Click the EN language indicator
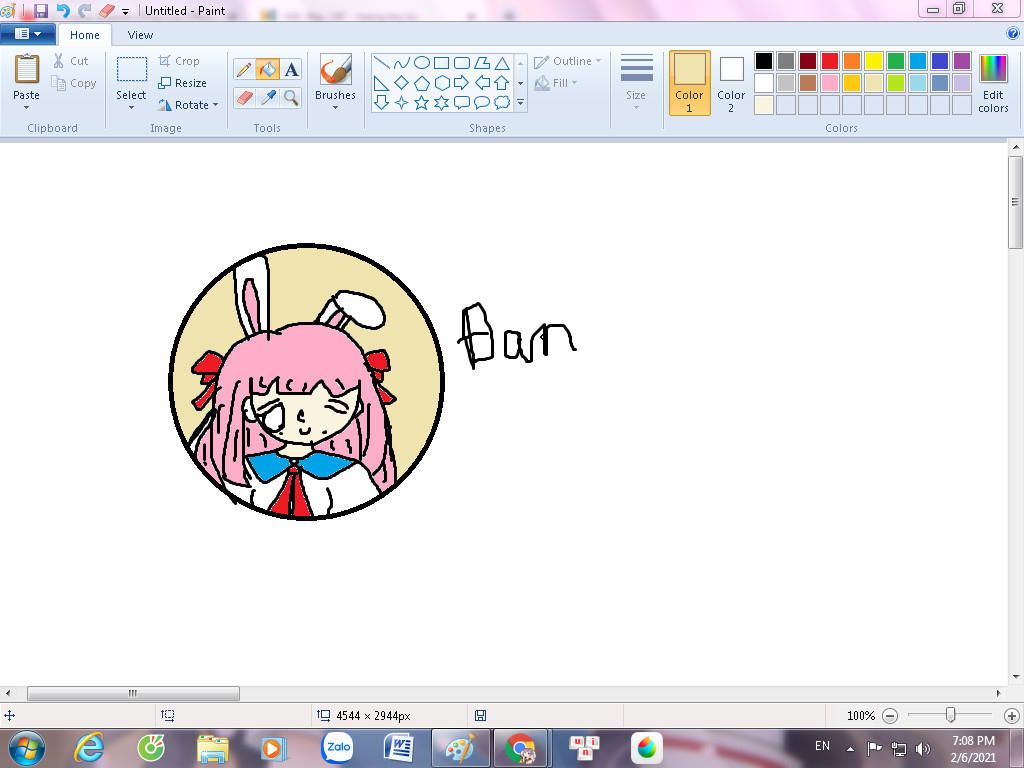Screen dimensions: 1024x768 [x=822, y=746]
